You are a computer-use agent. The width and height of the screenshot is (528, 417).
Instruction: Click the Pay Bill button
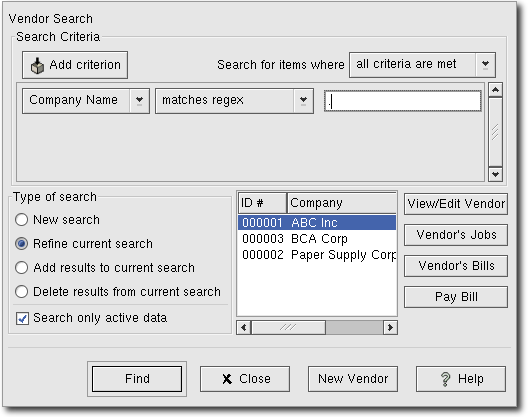tap(456, 297)
